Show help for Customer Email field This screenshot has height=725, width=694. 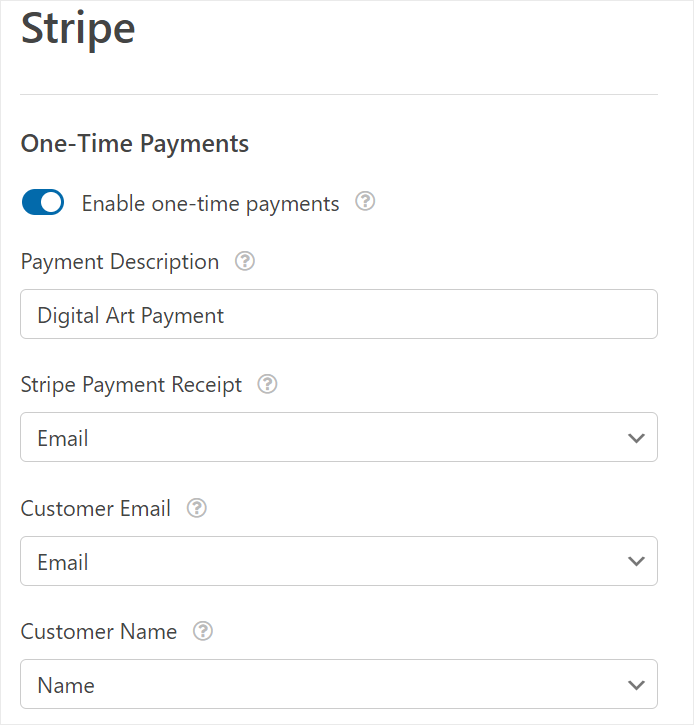click(197, 508)
